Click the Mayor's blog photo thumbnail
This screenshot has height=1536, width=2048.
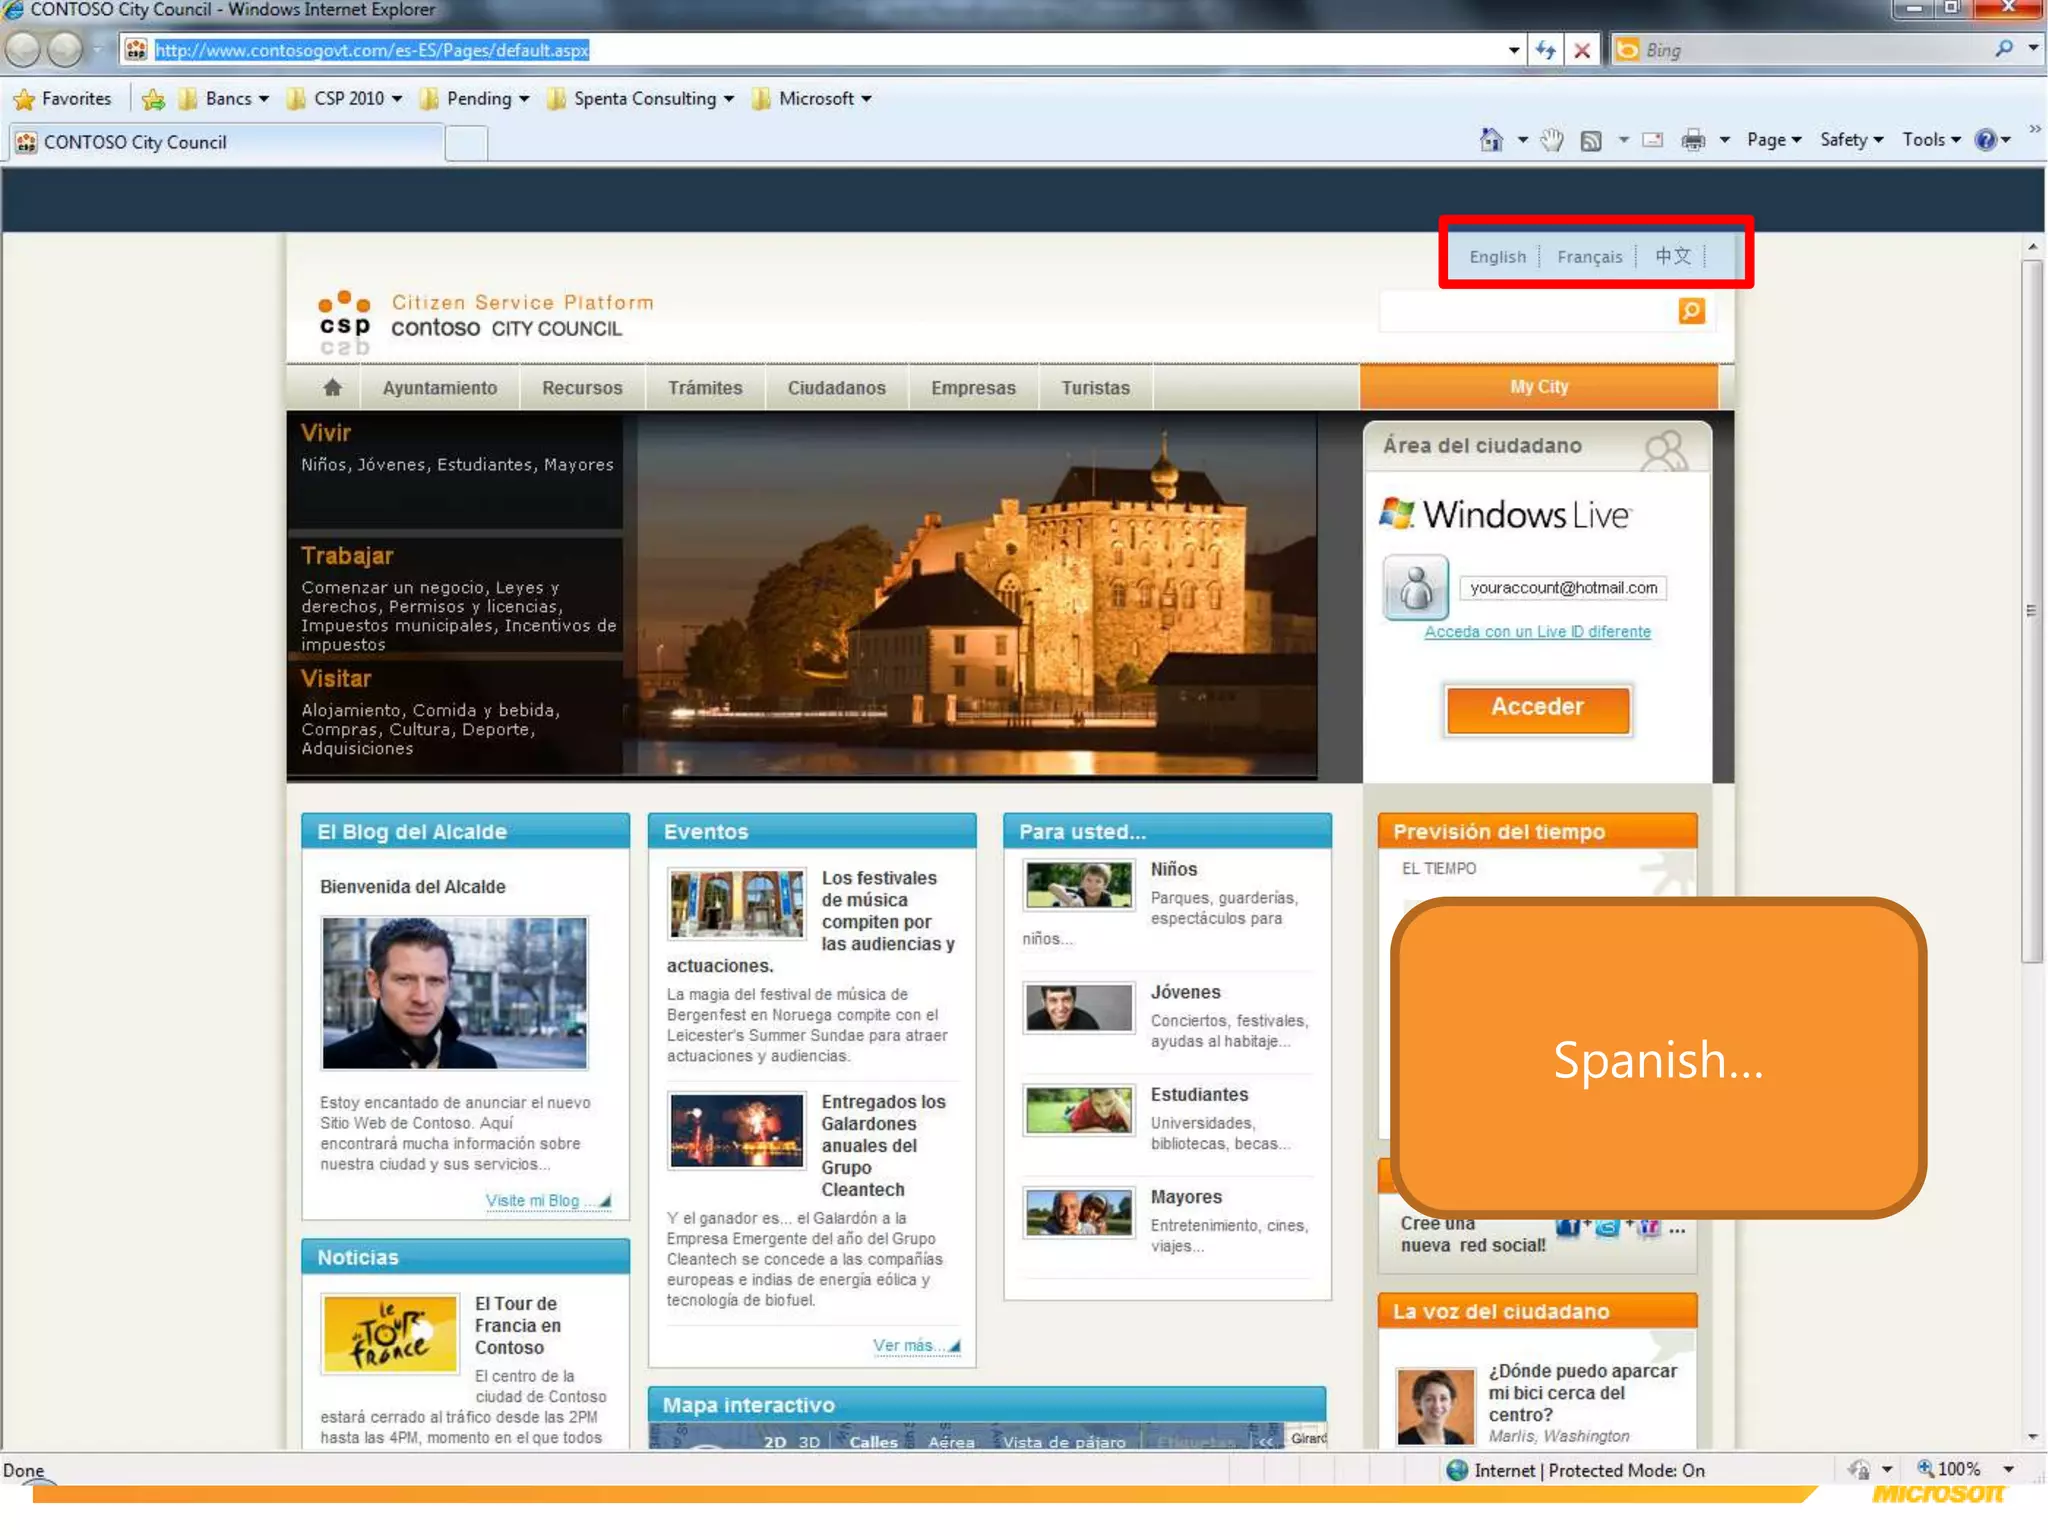454,993
